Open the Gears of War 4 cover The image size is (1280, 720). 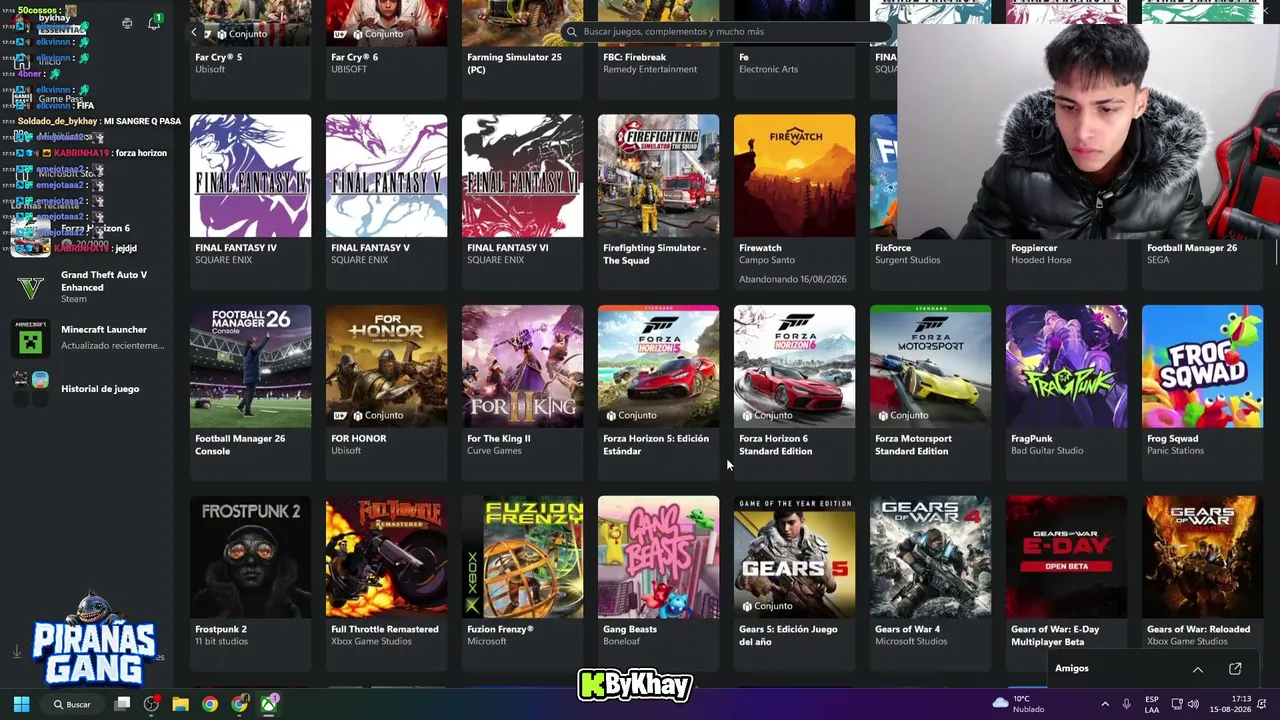coord(930,557)
